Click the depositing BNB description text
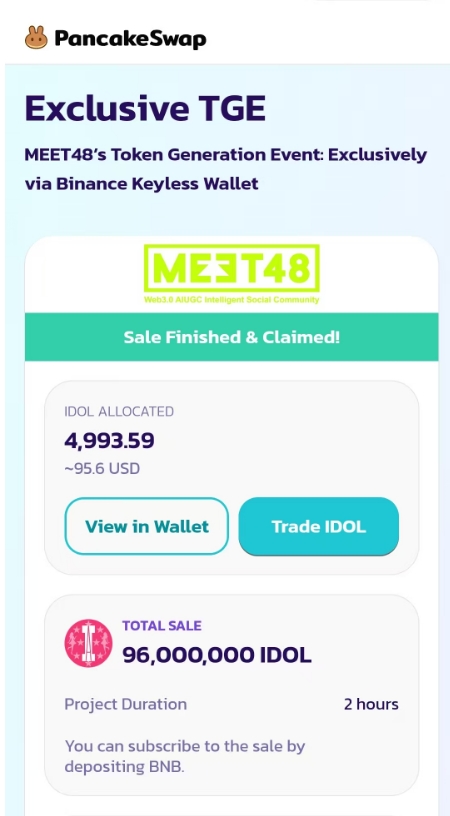 pos(124,767)
